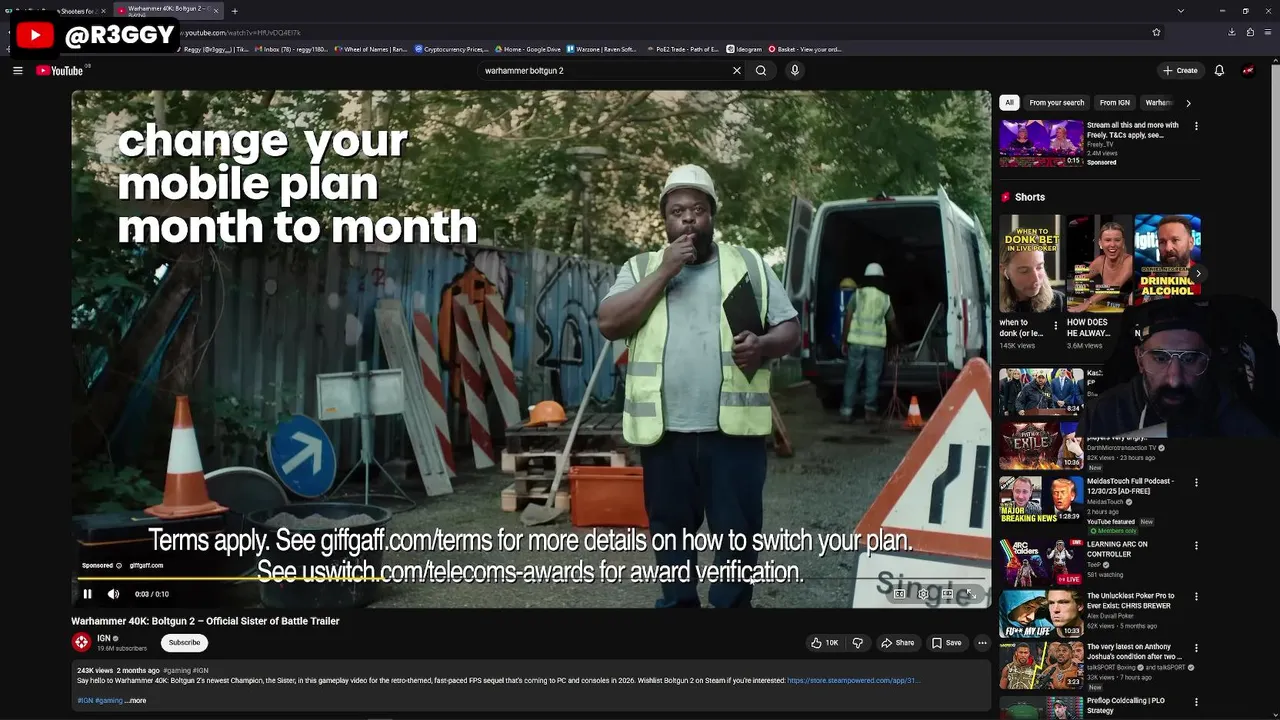
Task: Dislike the video with thumbs down
Action: coord(857,643)
